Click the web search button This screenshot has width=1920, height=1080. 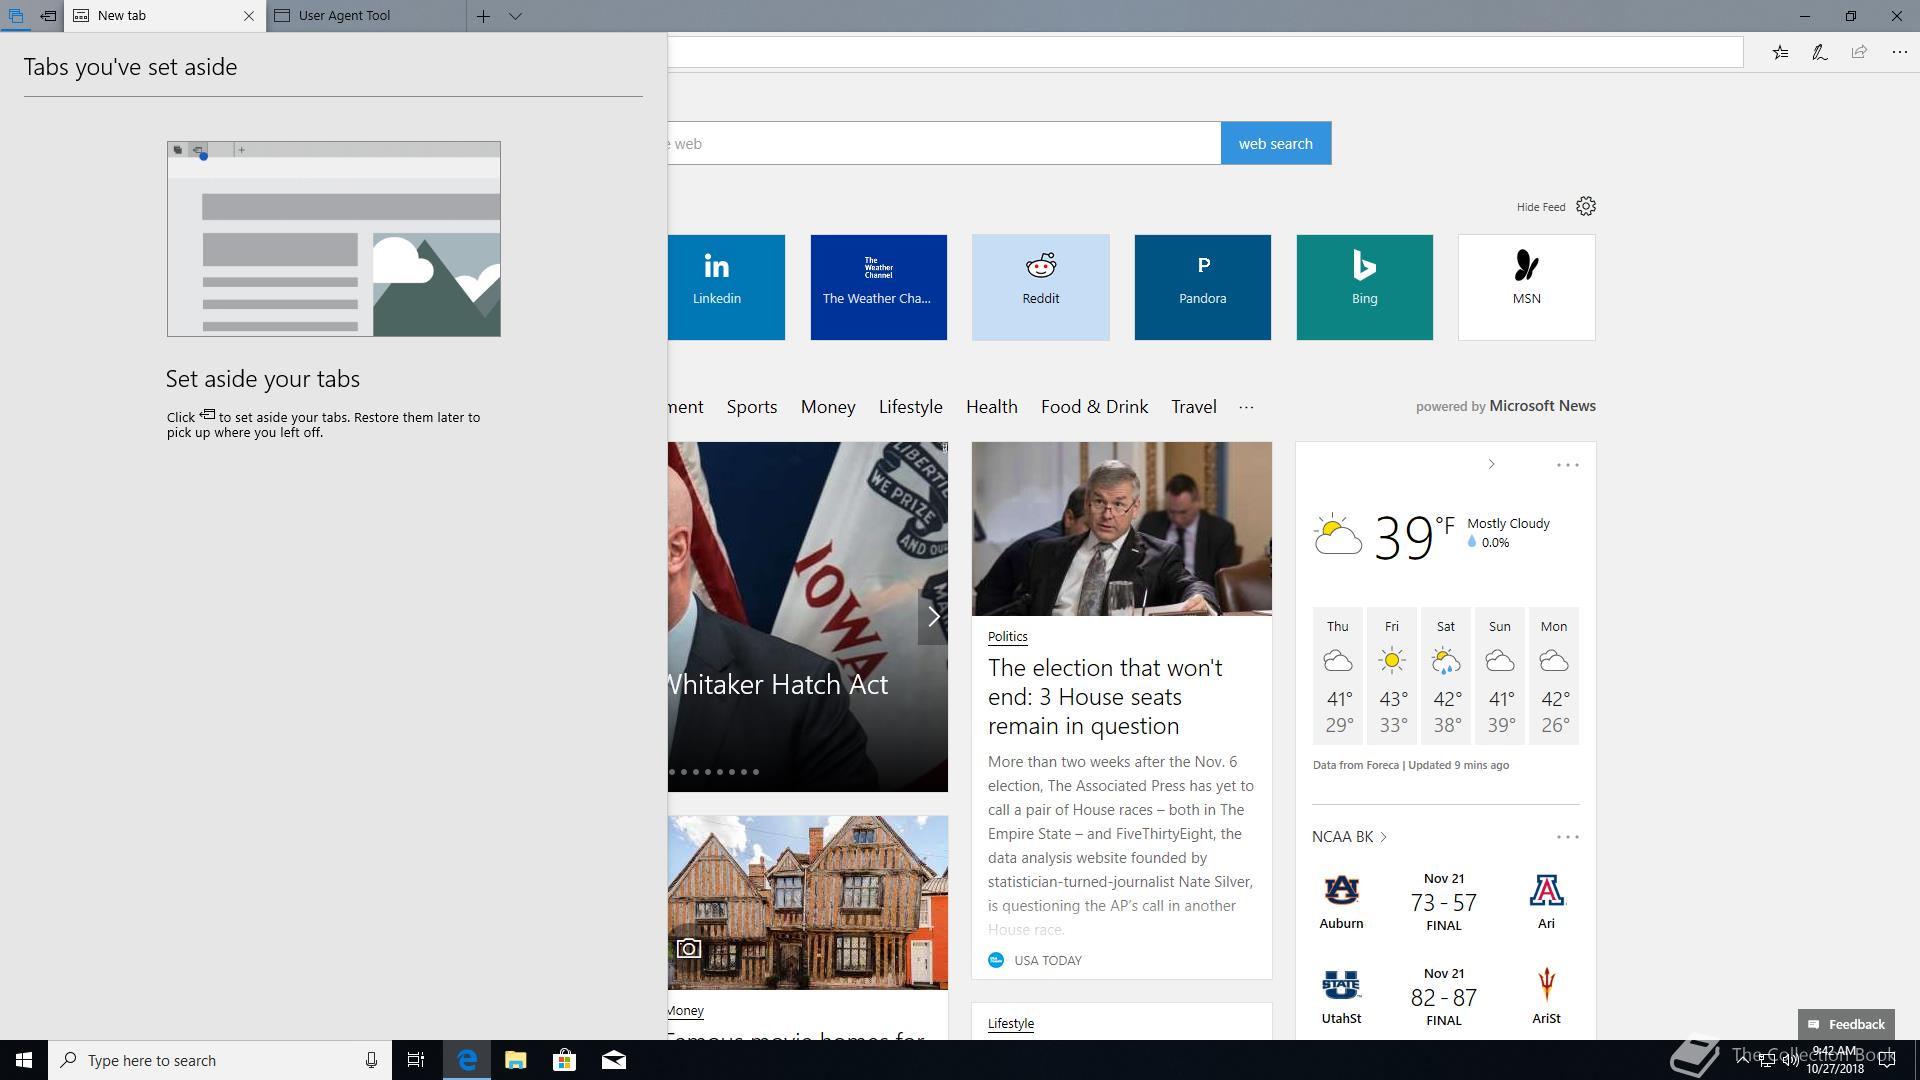(1276, 143)
